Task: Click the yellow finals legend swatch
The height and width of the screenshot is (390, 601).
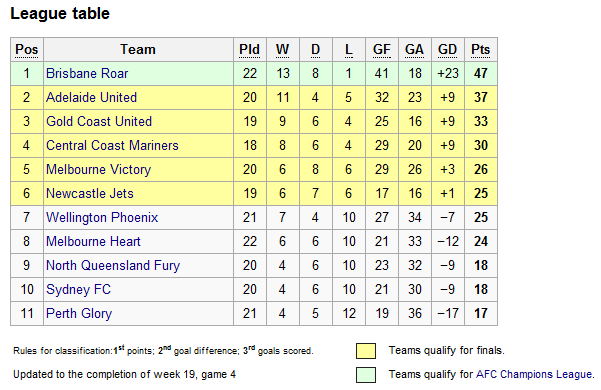Action: pyautogui.click(x=366, y=351)
